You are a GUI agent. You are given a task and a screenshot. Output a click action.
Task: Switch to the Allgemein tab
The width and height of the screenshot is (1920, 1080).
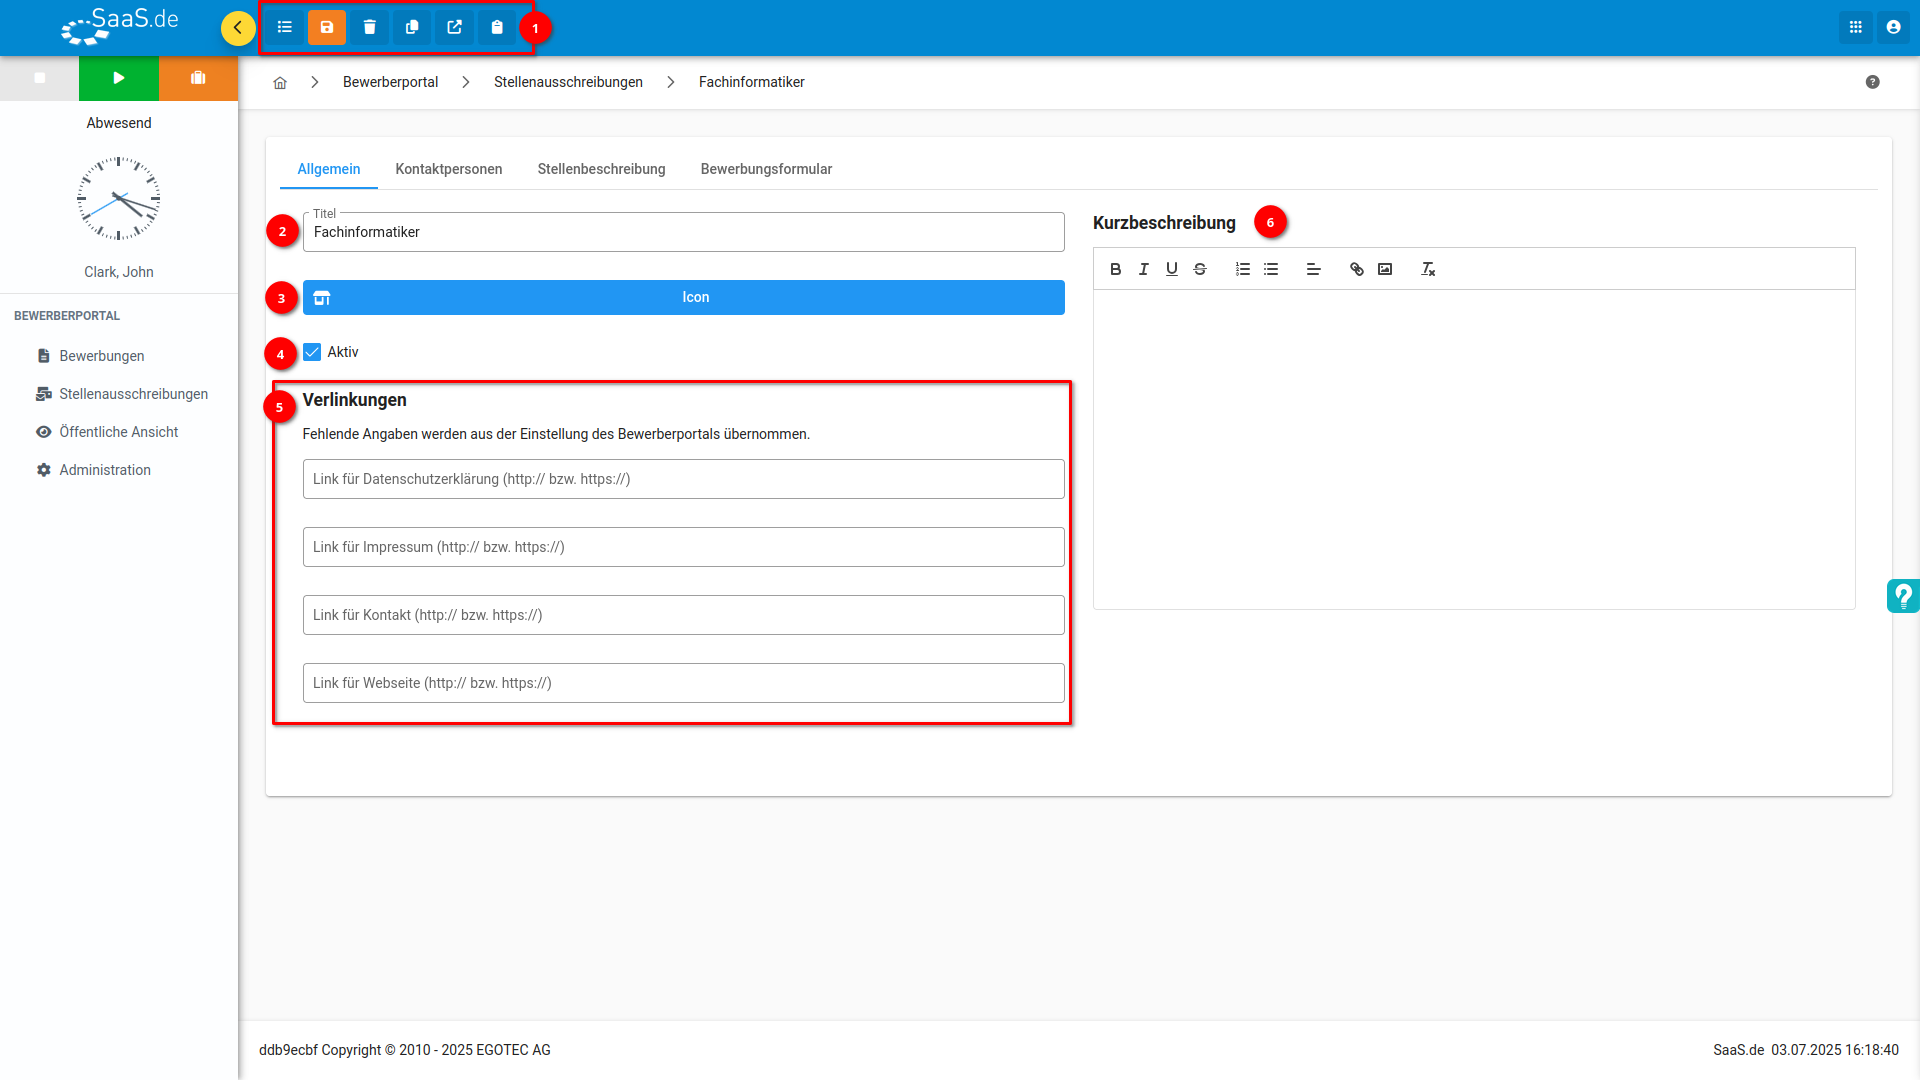(x=329, y=169)
